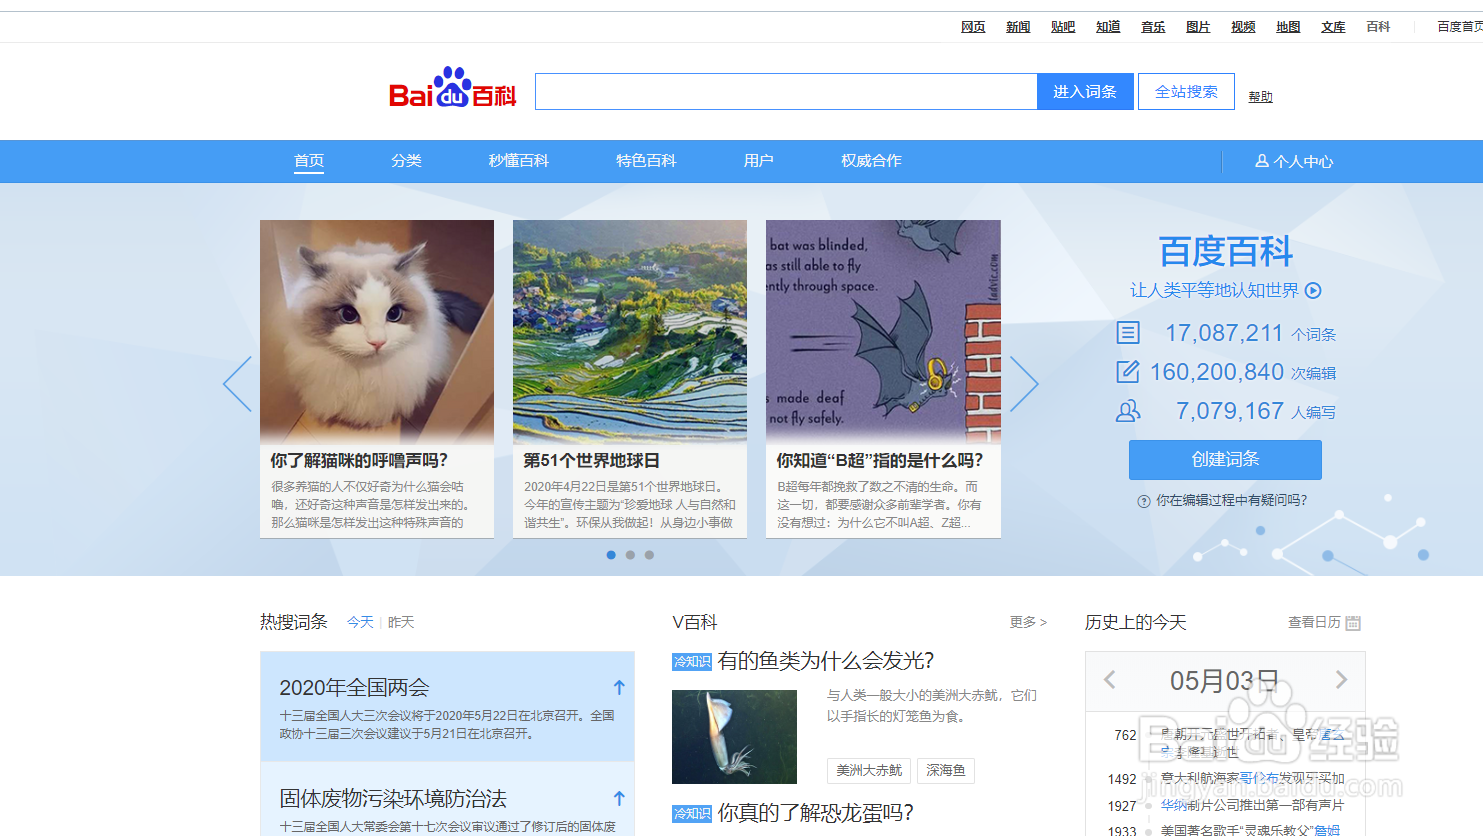Click 你知道"B超"指的是什么吗 headline
This screenshot has width=1483, height=836.
[880, 460]
